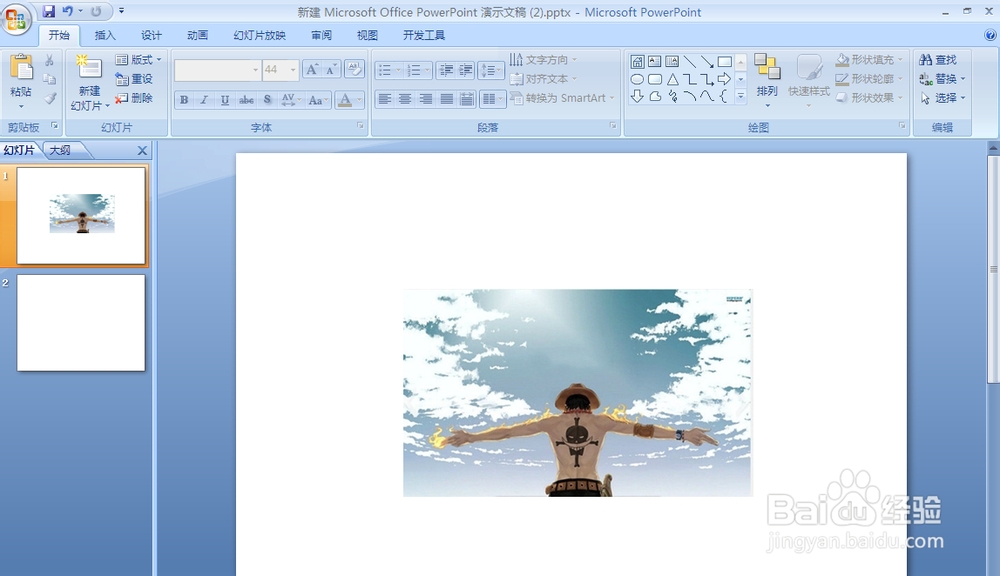Clear all formatting icon

pyautogui.click(x=354, y=69)
